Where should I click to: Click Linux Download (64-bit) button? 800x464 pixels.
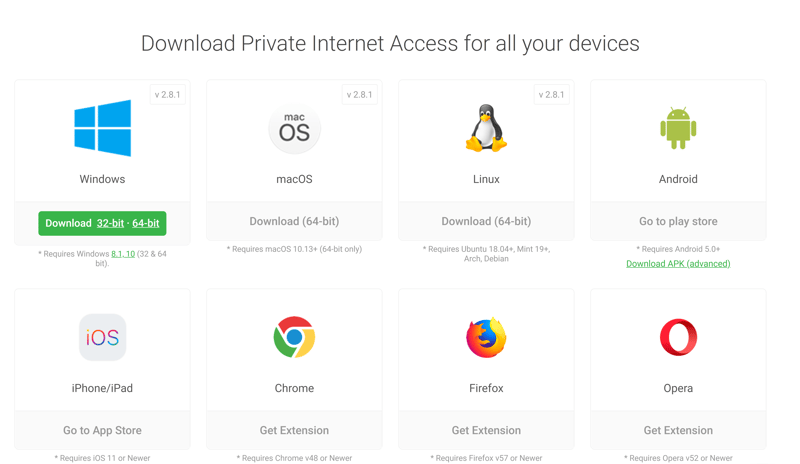tap(486, 221)
